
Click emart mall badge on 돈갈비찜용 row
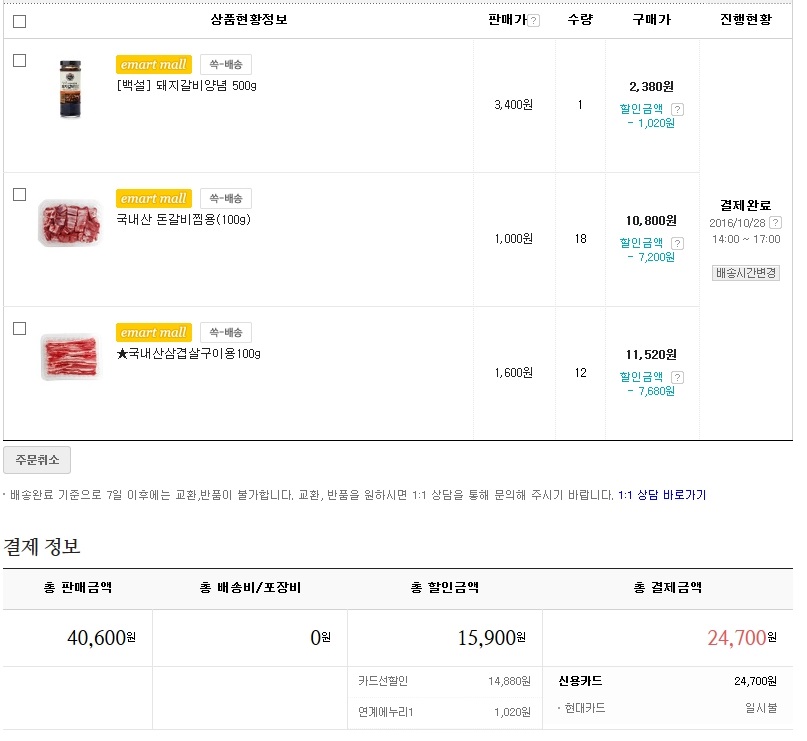click(153, 198)
